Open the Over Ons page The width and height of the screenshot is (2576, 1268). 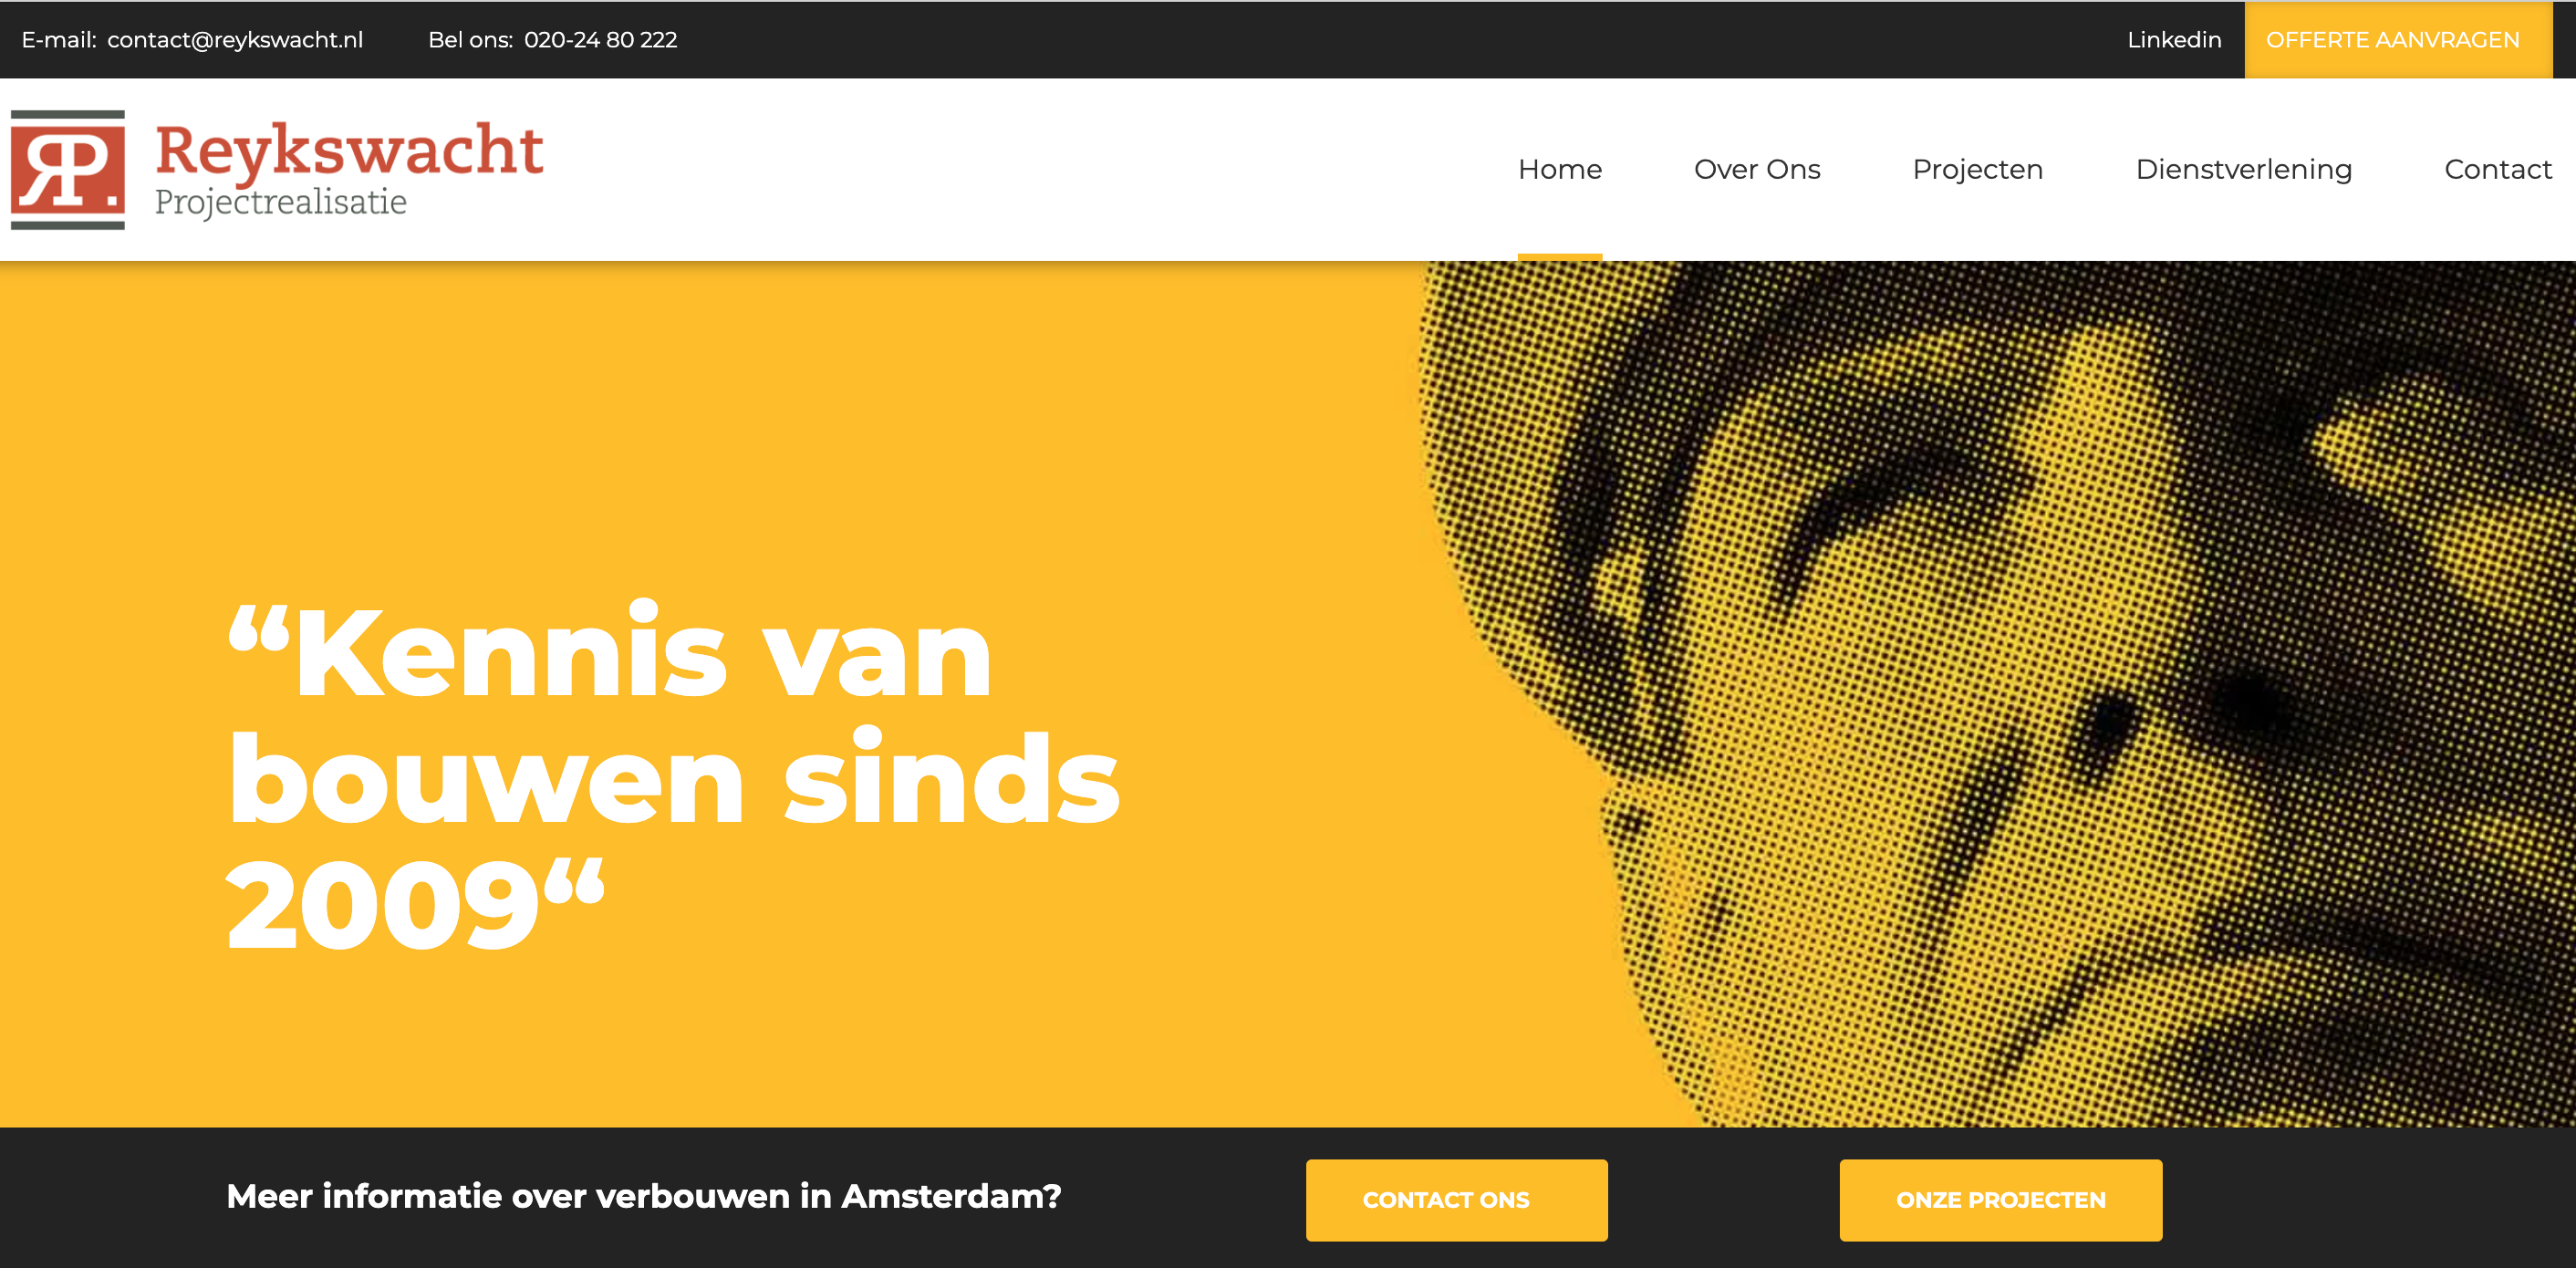point(1757,169)
